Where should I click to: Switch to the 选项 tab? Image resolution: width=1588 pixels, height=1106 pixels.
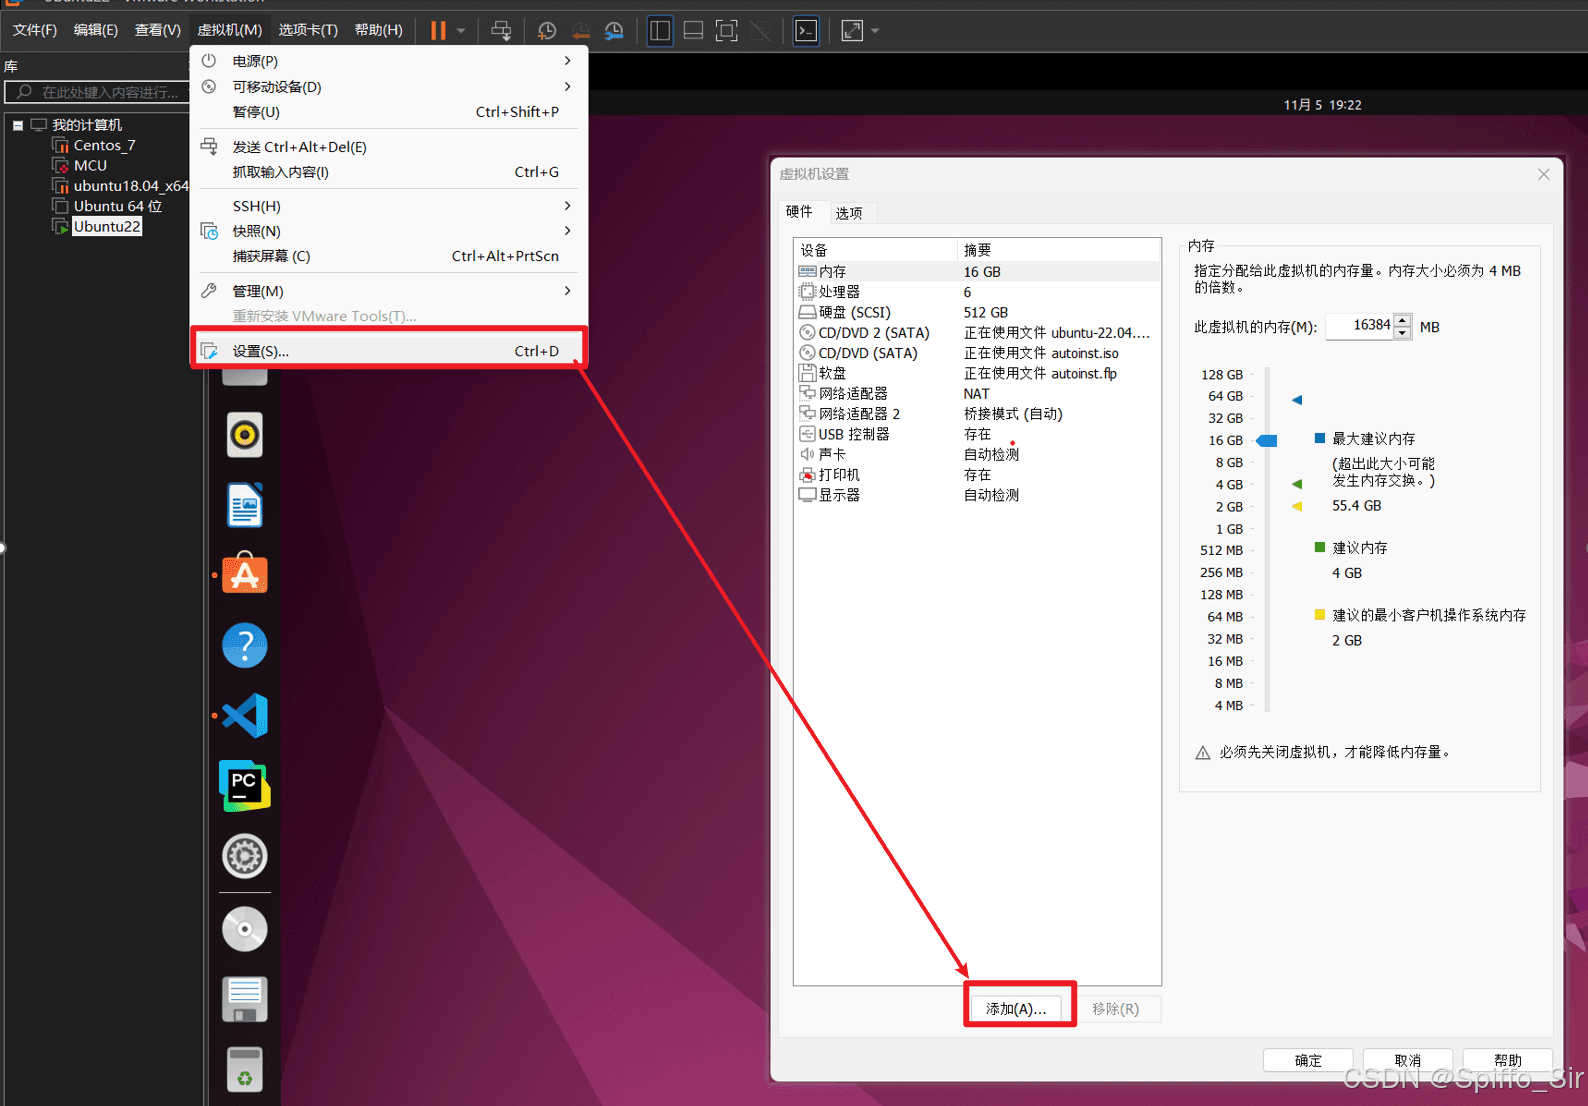(849, 213)
